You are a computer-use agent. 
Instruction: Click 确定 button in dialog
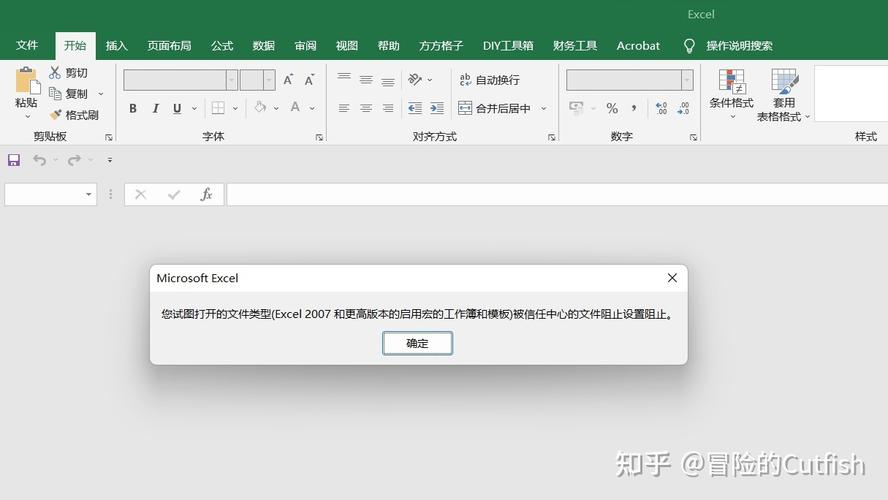(x=417, y=343)
